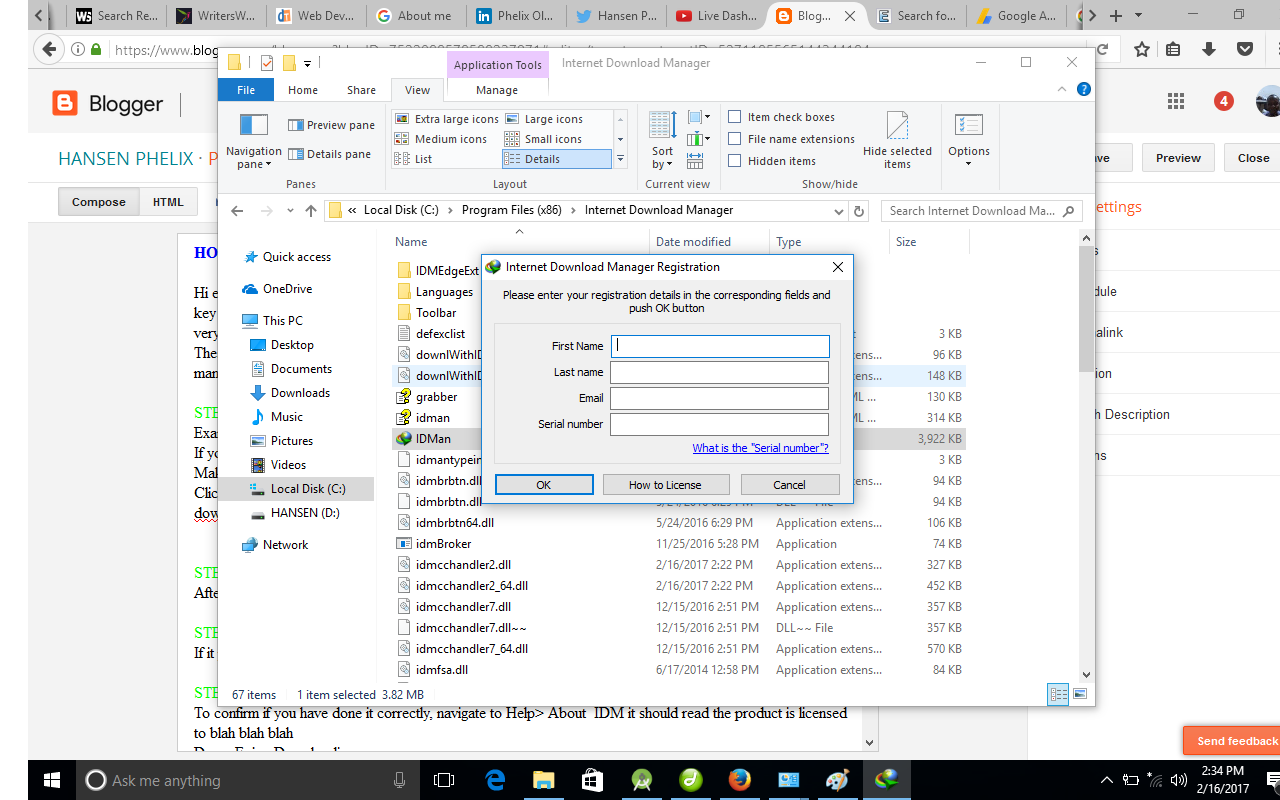Click the Properties icon in quick access toolbar

point(267,63)
